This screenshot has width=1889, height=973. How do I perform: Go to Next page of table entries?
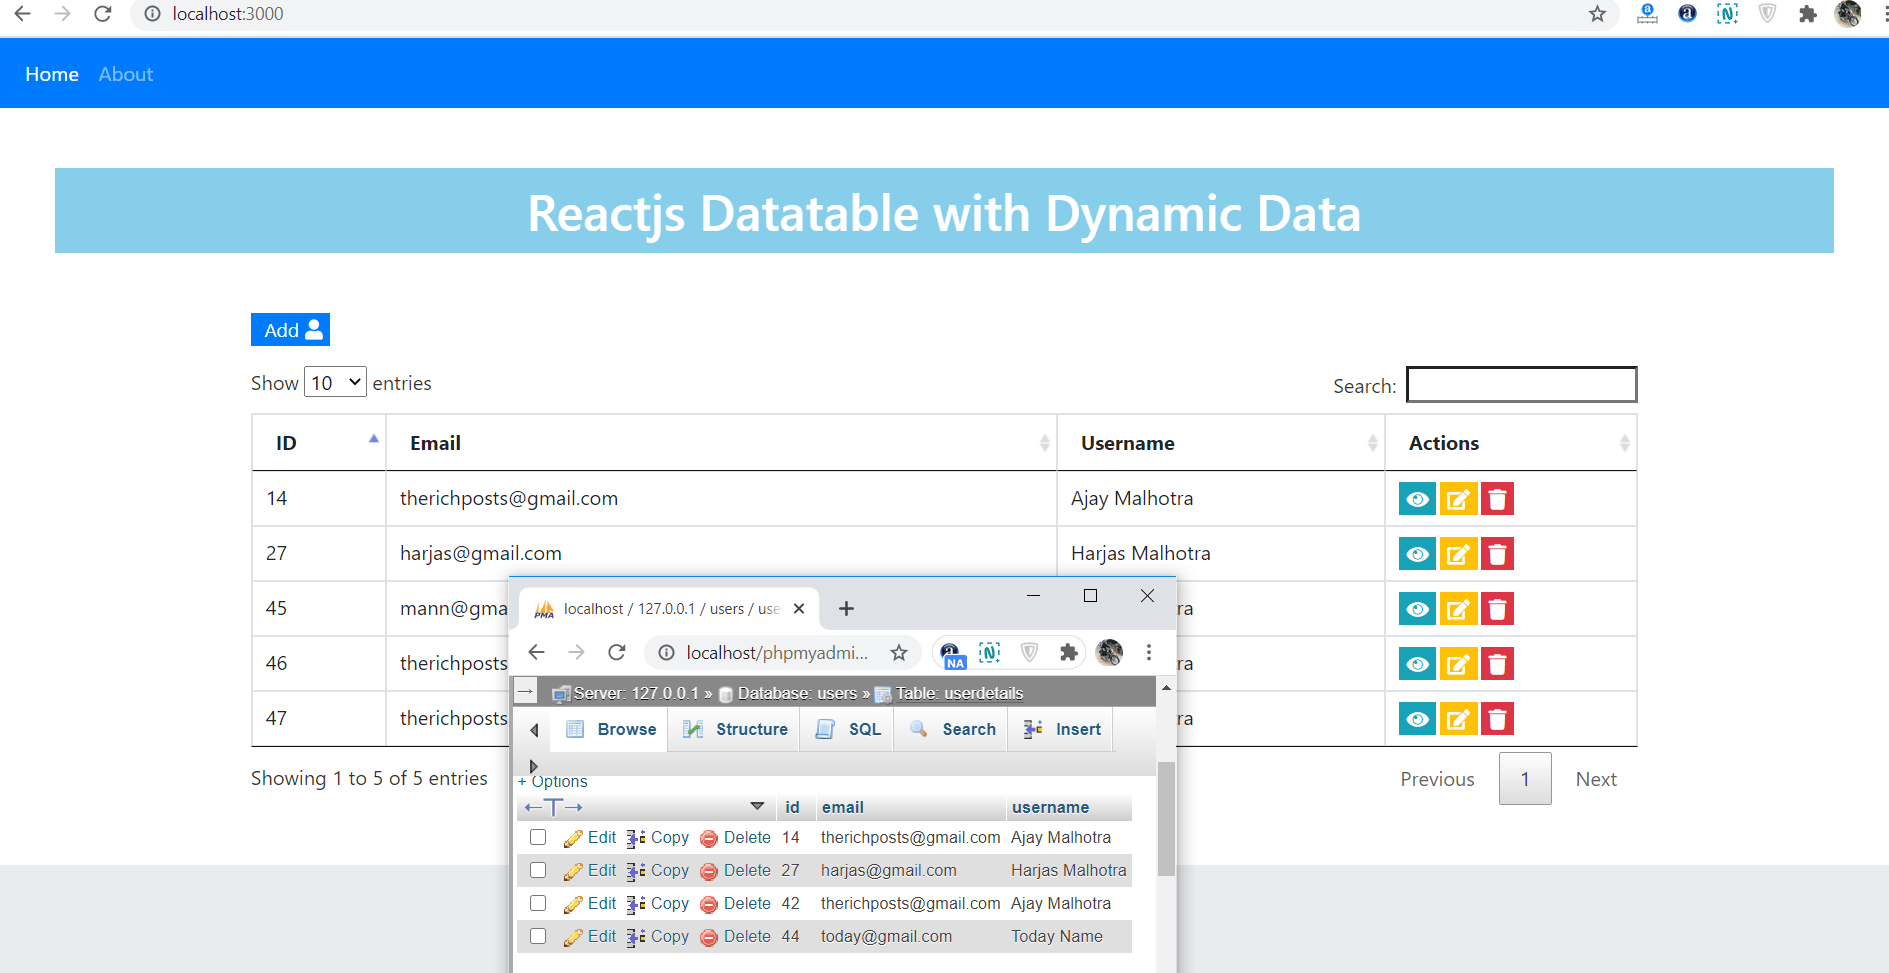click(x=1595, y=778)
